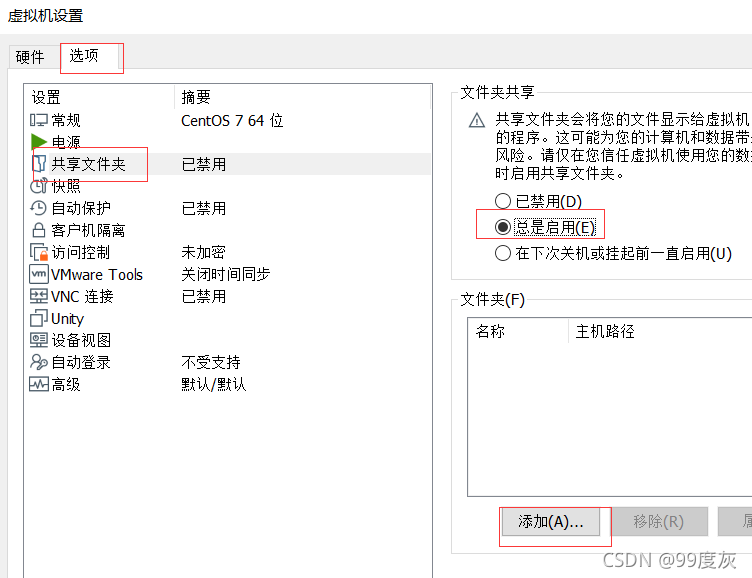Screen dimensions: 752x578
Task: Click the 名称 column header
Action: tap(518, 331)
